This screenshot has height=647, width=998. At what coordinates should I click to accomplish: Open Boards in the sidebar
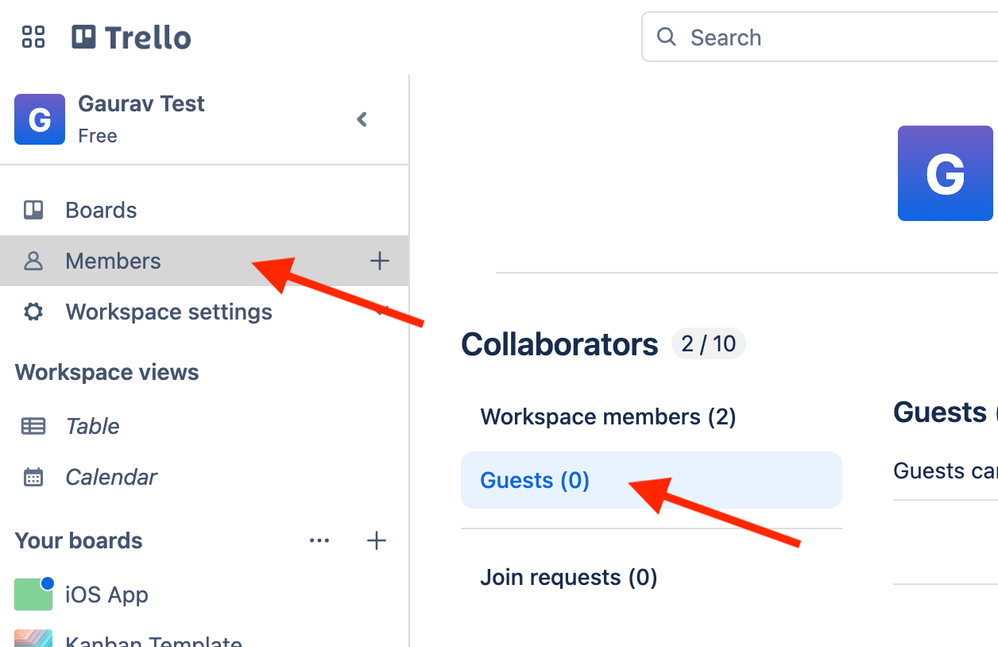point(204,210)
